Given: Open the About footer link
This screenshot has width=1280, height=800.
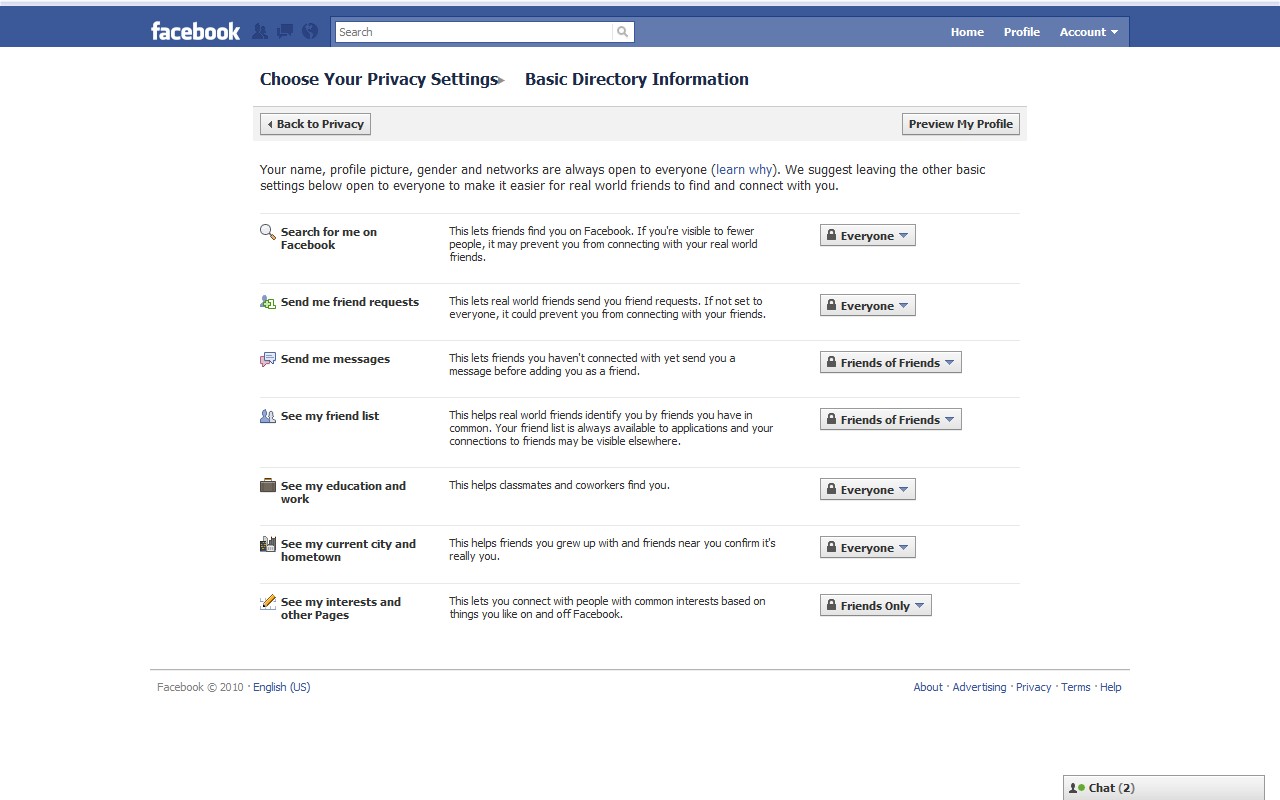Looking at the screenshot, I should (928, 687).
